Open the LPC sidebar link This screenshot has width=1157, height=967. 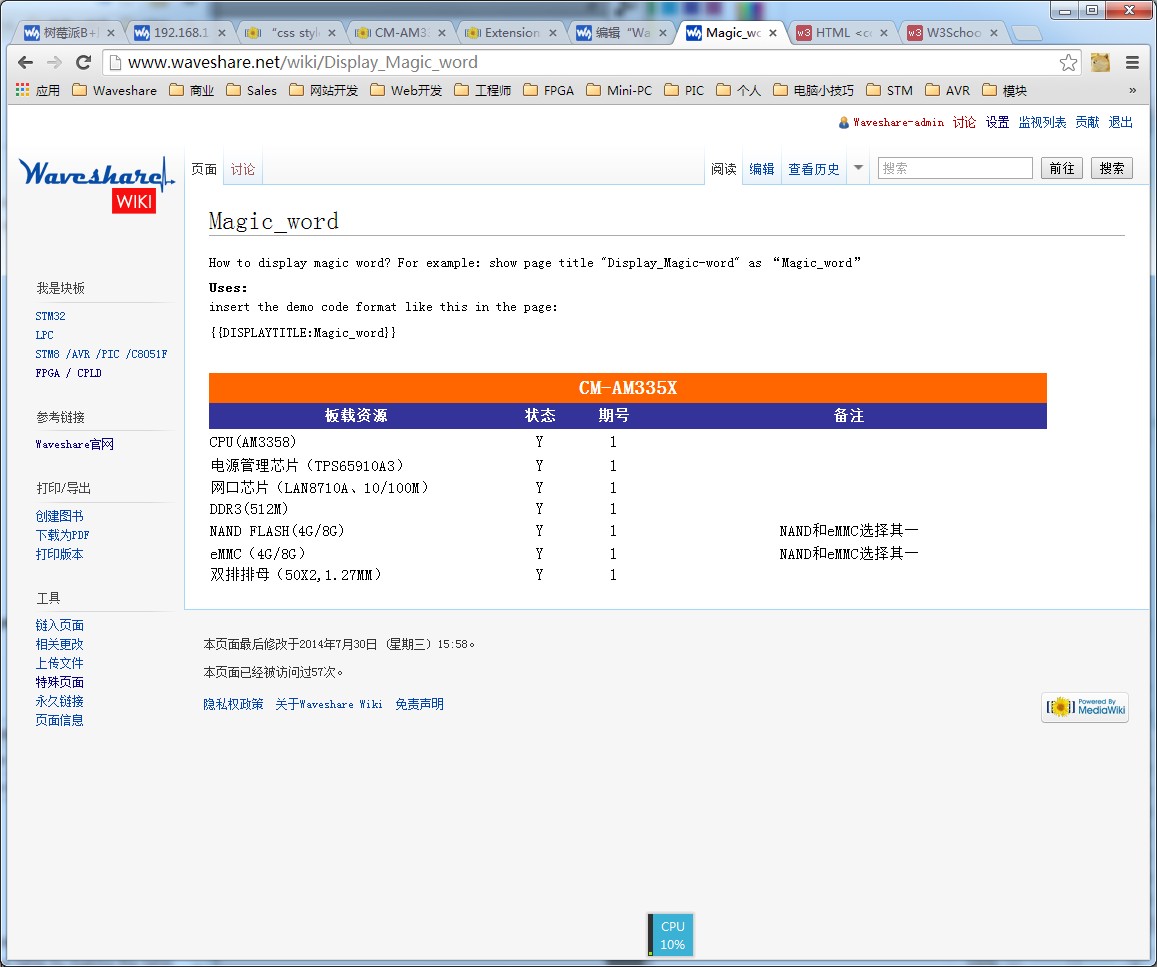point(44,335)
